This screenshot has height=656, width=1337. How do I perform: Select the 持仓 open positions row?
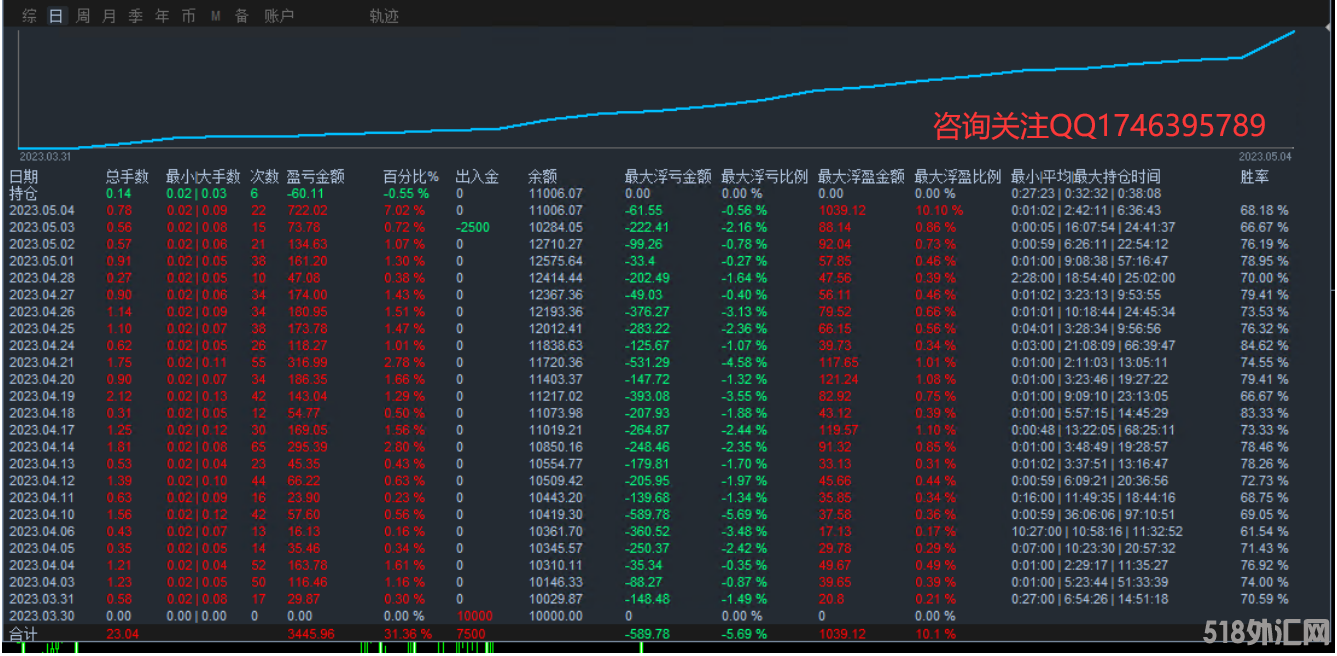tap(23, 193)
